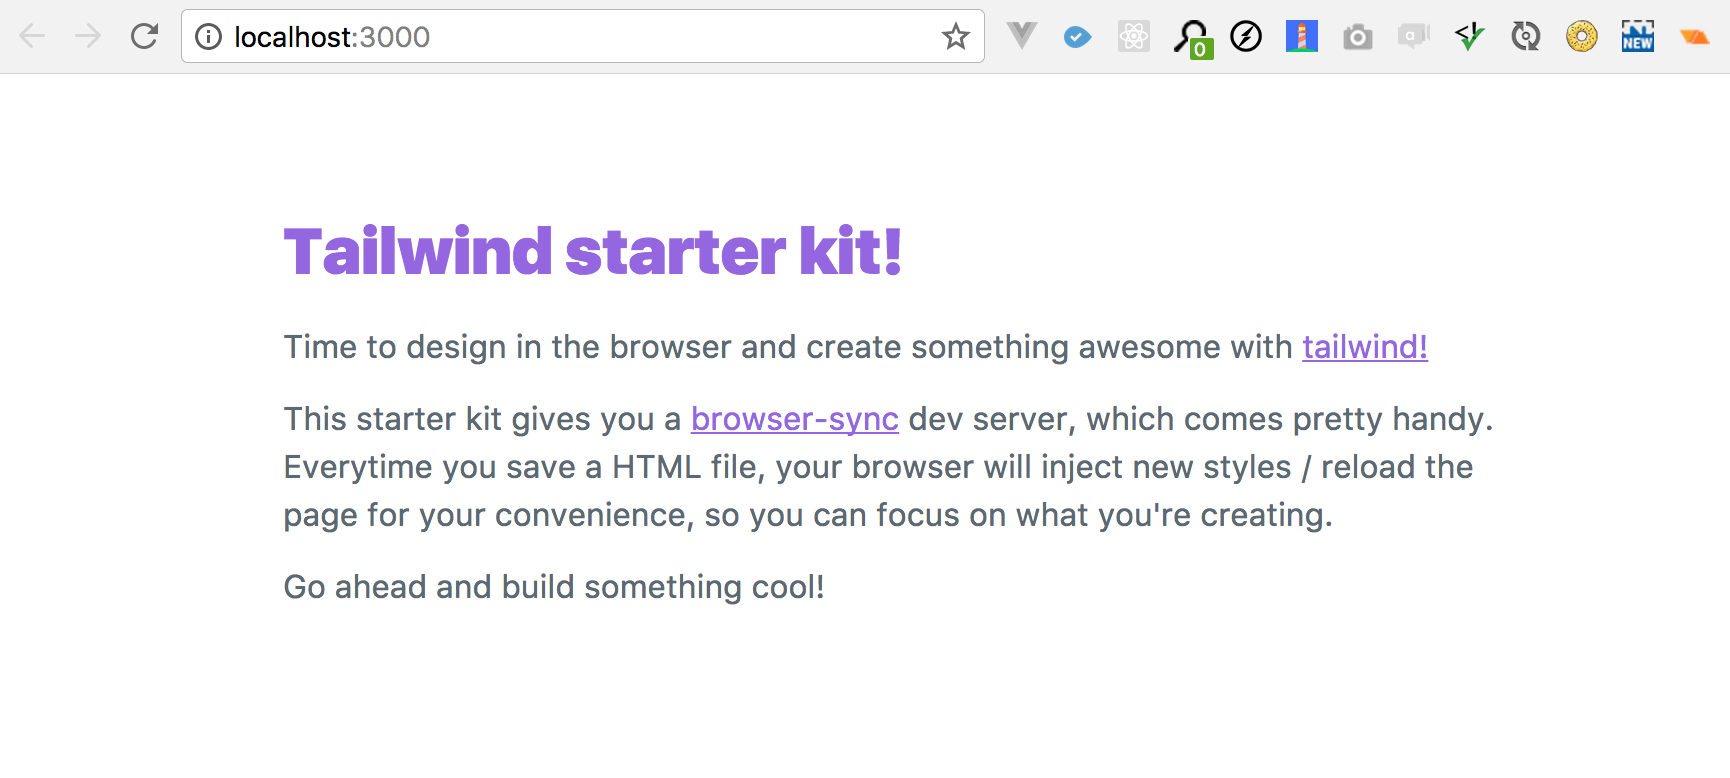This screenshot has width=1730, height=778.
Task: Open the Lighthouse extension icon
Action: pos(1301,37)
